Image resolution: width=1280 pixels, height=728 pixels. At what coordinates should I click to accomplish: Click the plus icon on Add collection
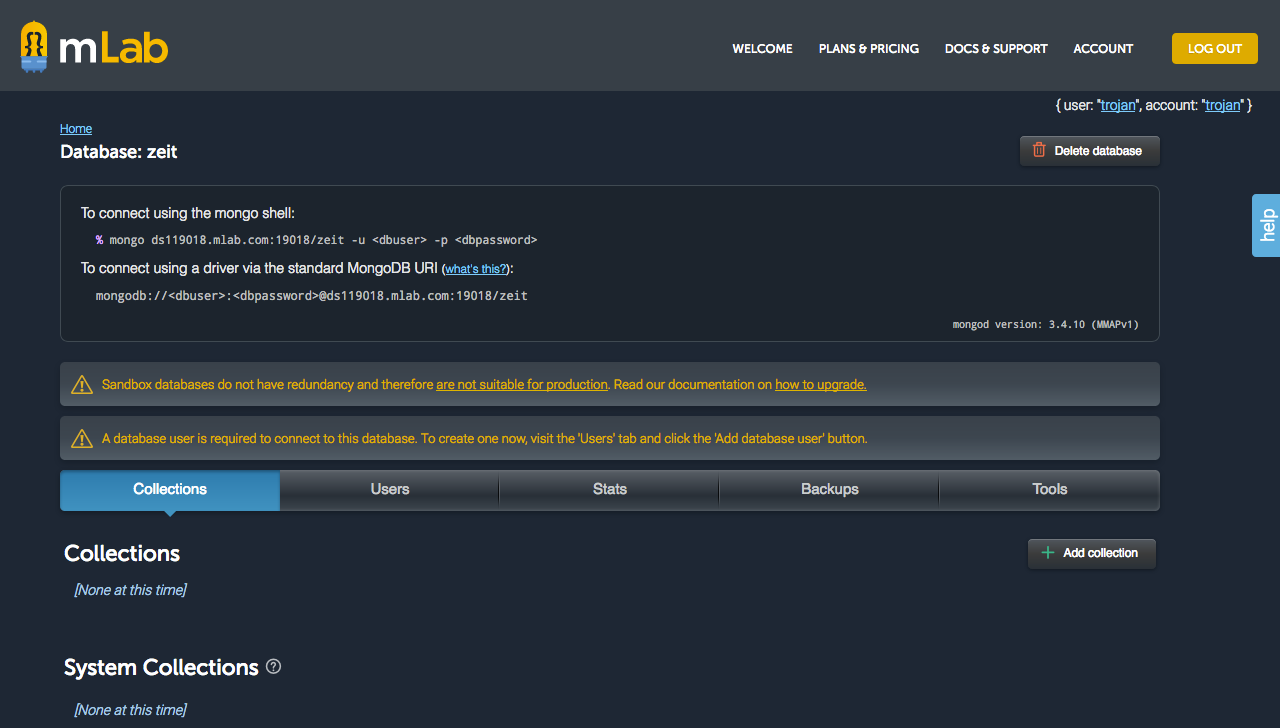point(1048,553)
